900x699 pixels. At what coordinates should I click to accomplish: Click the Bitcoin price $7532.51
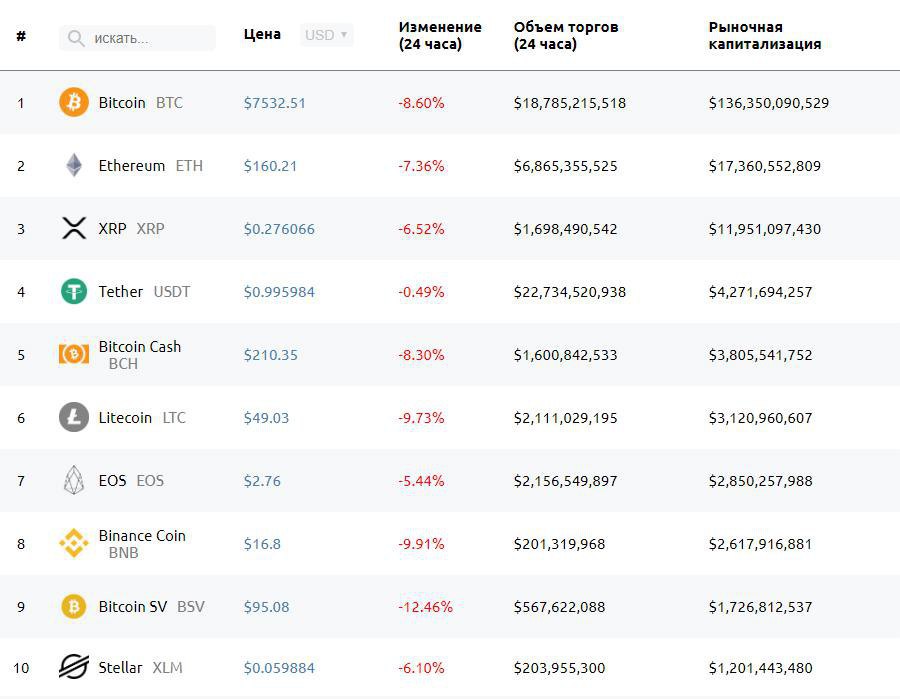click(x=275, y=103)
